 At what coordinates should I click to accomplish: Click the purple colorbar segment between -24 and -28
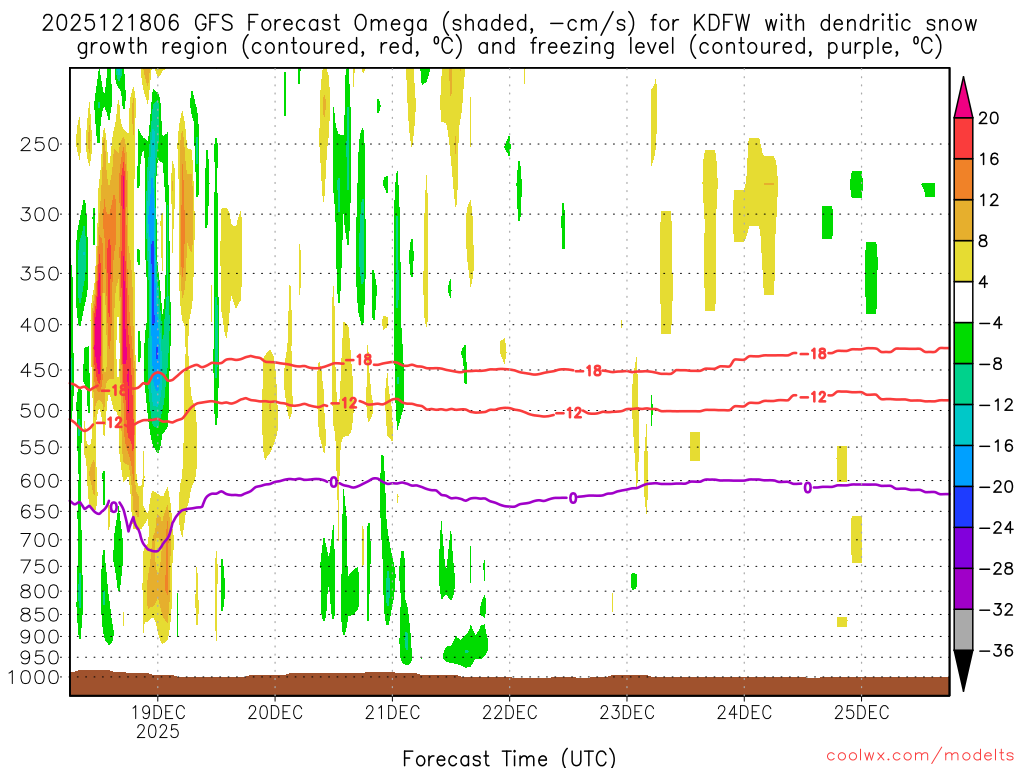pyautogui.click(x=963, y=549)
